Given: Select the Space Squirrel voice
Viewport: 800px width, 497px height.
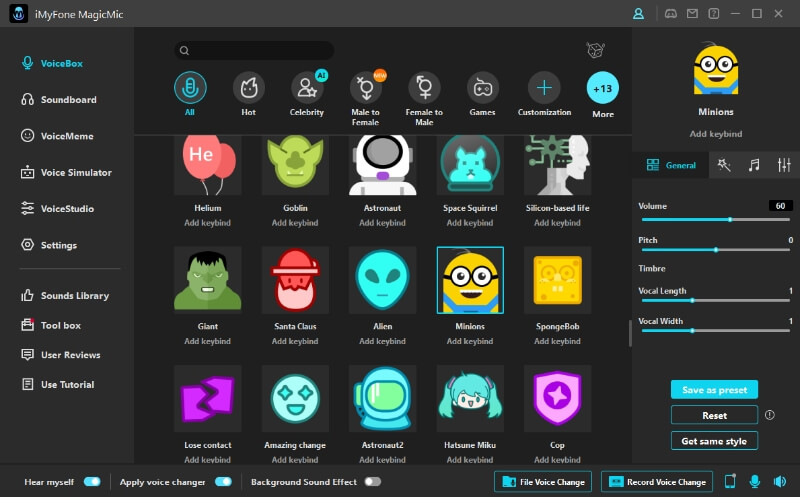Looking at the screenshot, I should pyautogui.click(x=470, y=165).
